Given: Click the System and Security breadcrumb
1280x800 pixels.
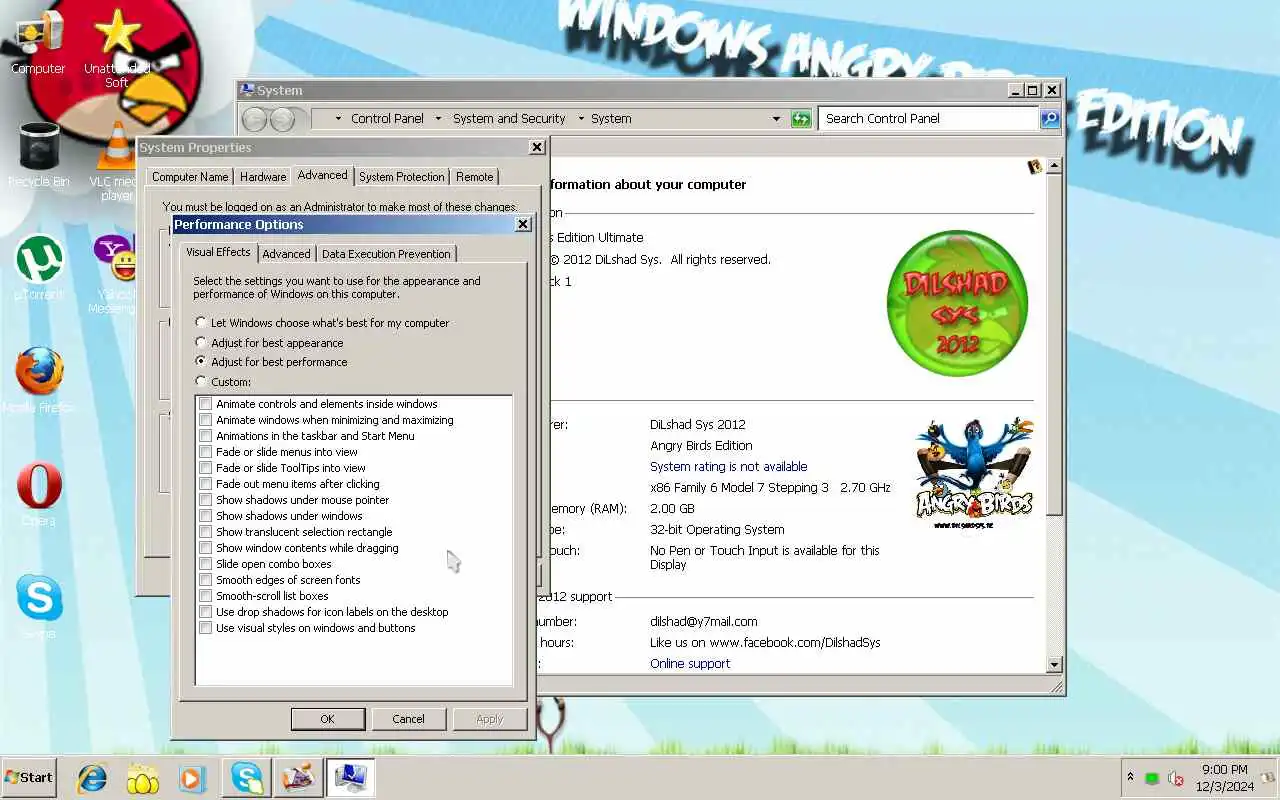Looking at the screenshot, I should coord(509,118).
